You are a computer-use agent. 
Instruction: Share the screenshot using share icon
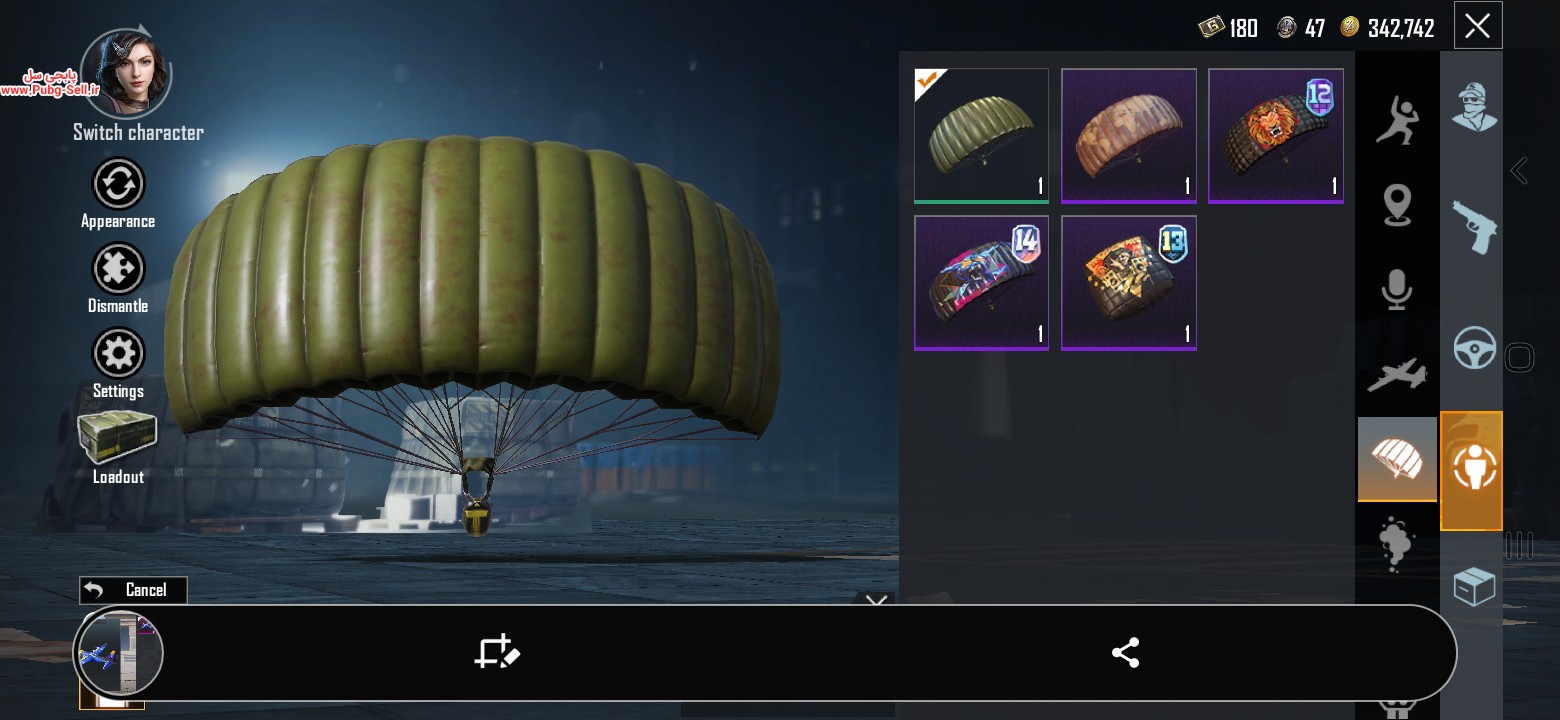coord(1125,653)
